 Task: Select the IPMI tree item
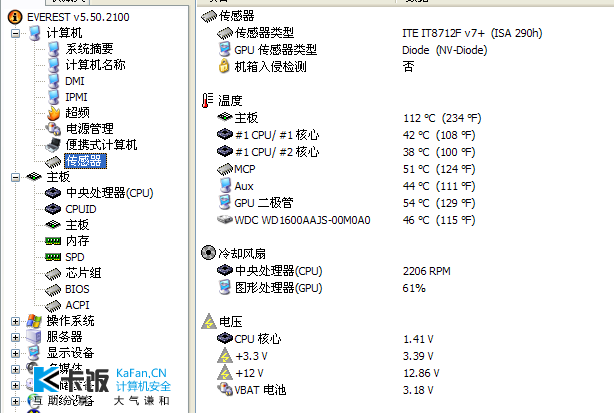pos(76,97)
